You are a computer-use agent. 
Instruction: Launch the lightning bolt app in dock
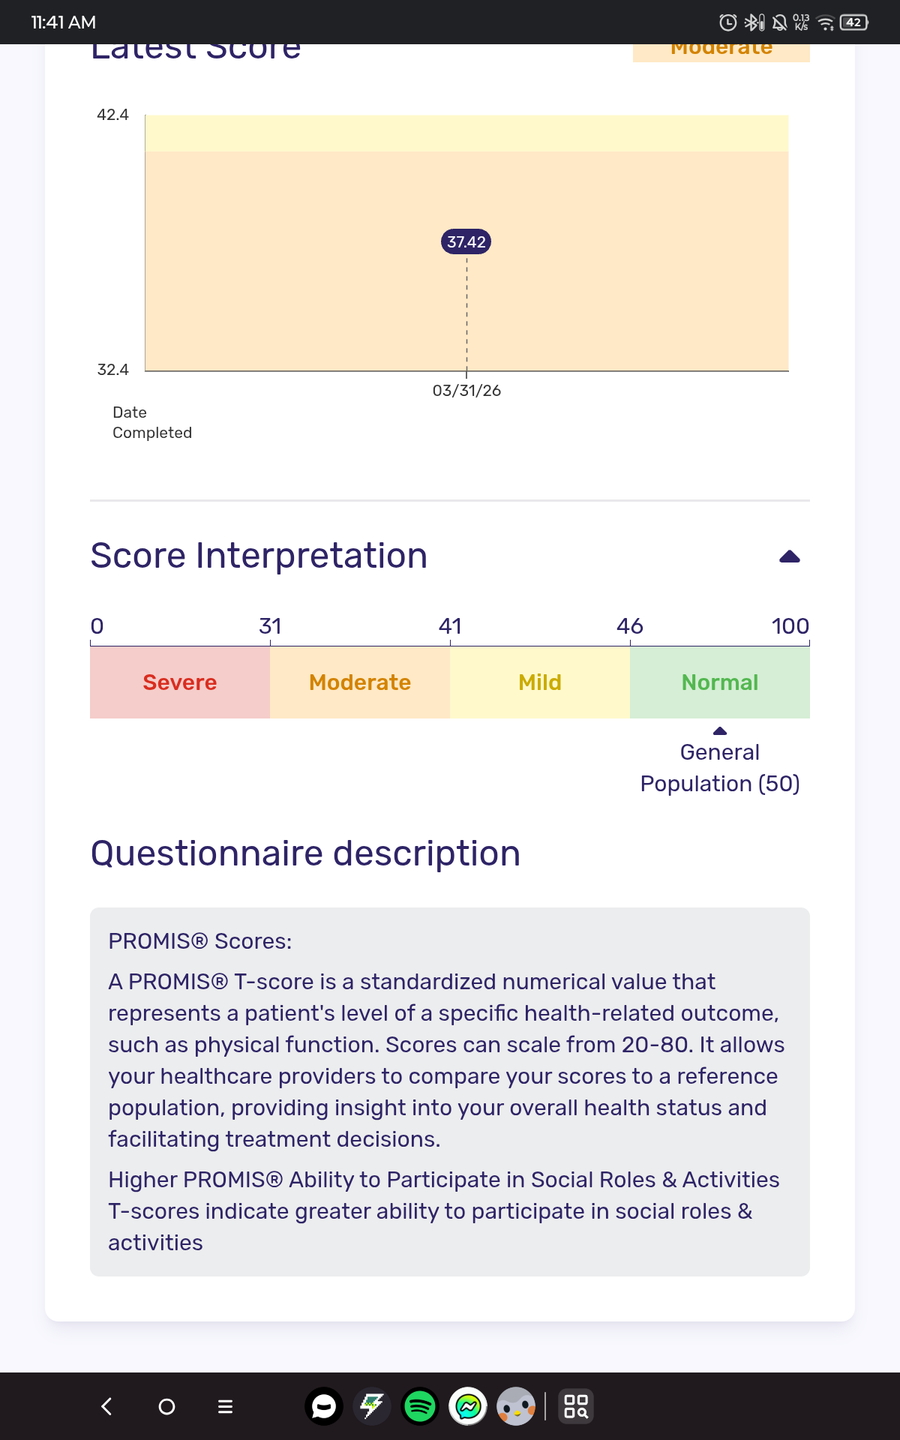(372, 1407)
